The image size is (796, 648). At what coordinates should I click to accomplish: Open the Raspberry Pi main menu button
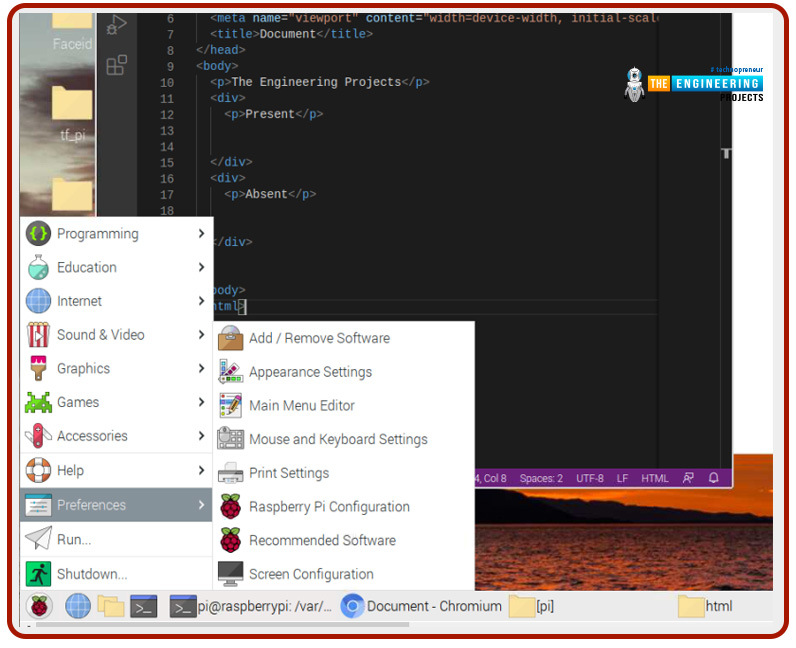(39, 606)
